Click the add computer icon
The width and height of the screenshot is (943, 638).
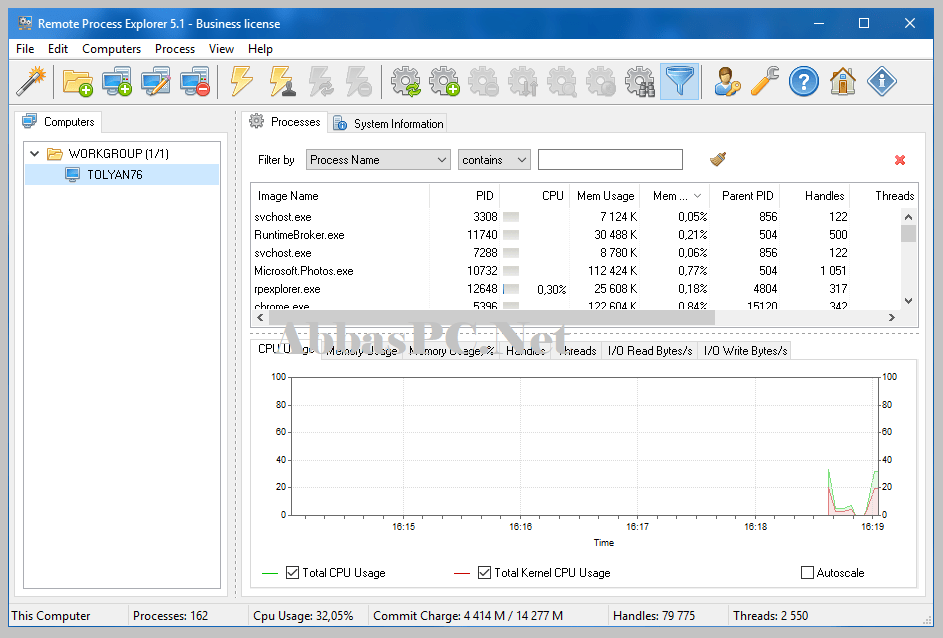(x=117, y=81)
